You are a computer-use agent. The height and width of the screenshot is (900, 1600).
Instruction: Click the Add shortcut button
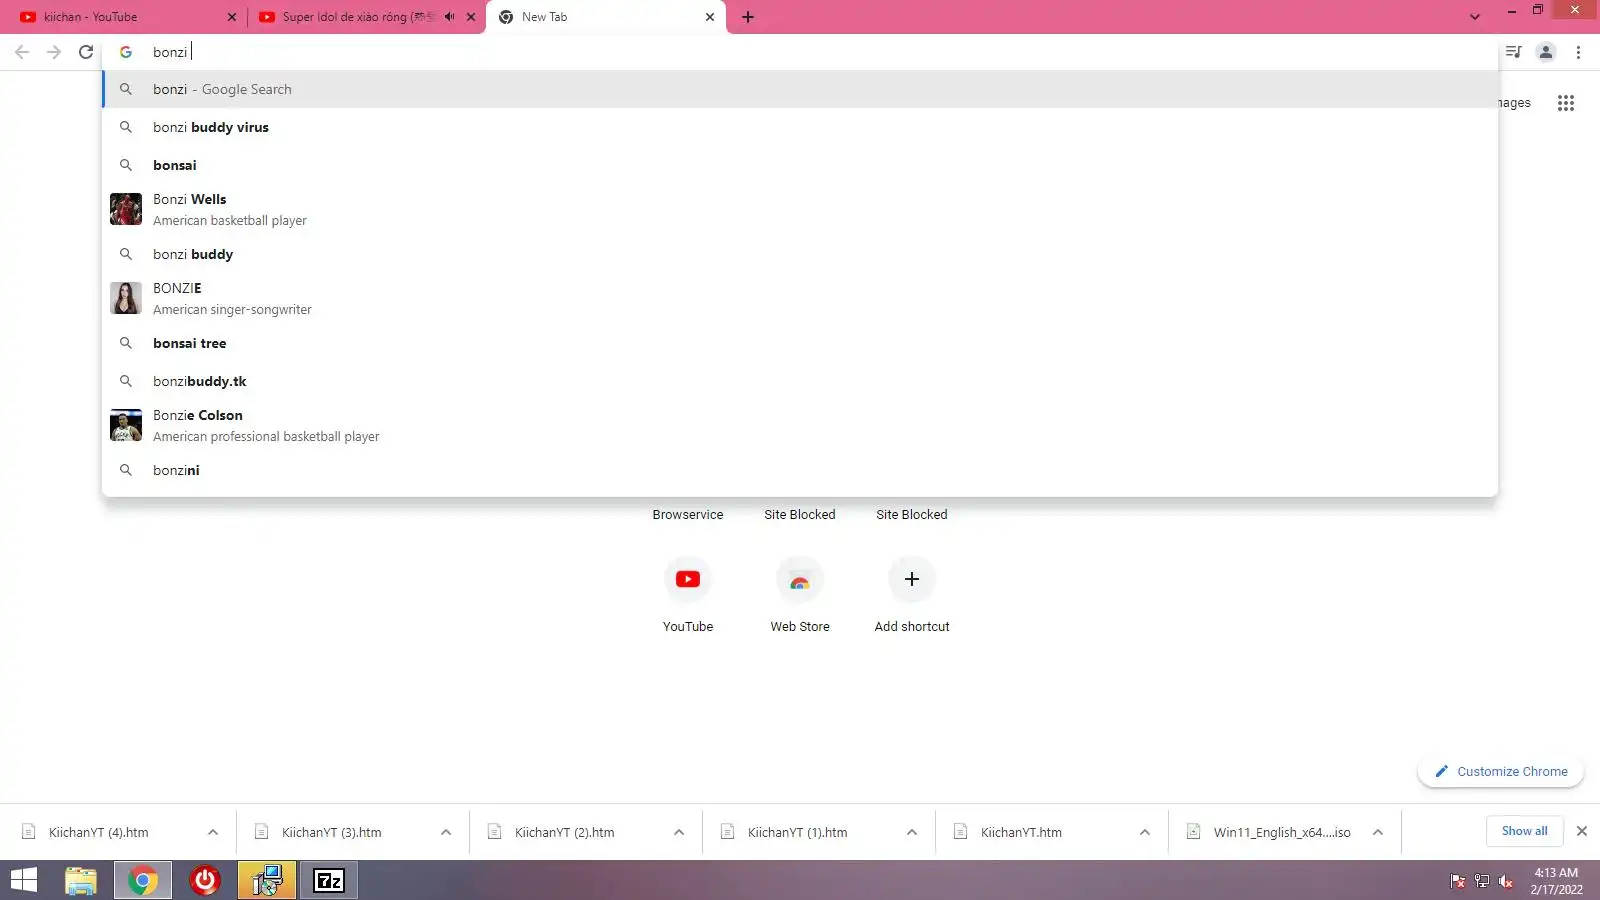tap(912, 594)
